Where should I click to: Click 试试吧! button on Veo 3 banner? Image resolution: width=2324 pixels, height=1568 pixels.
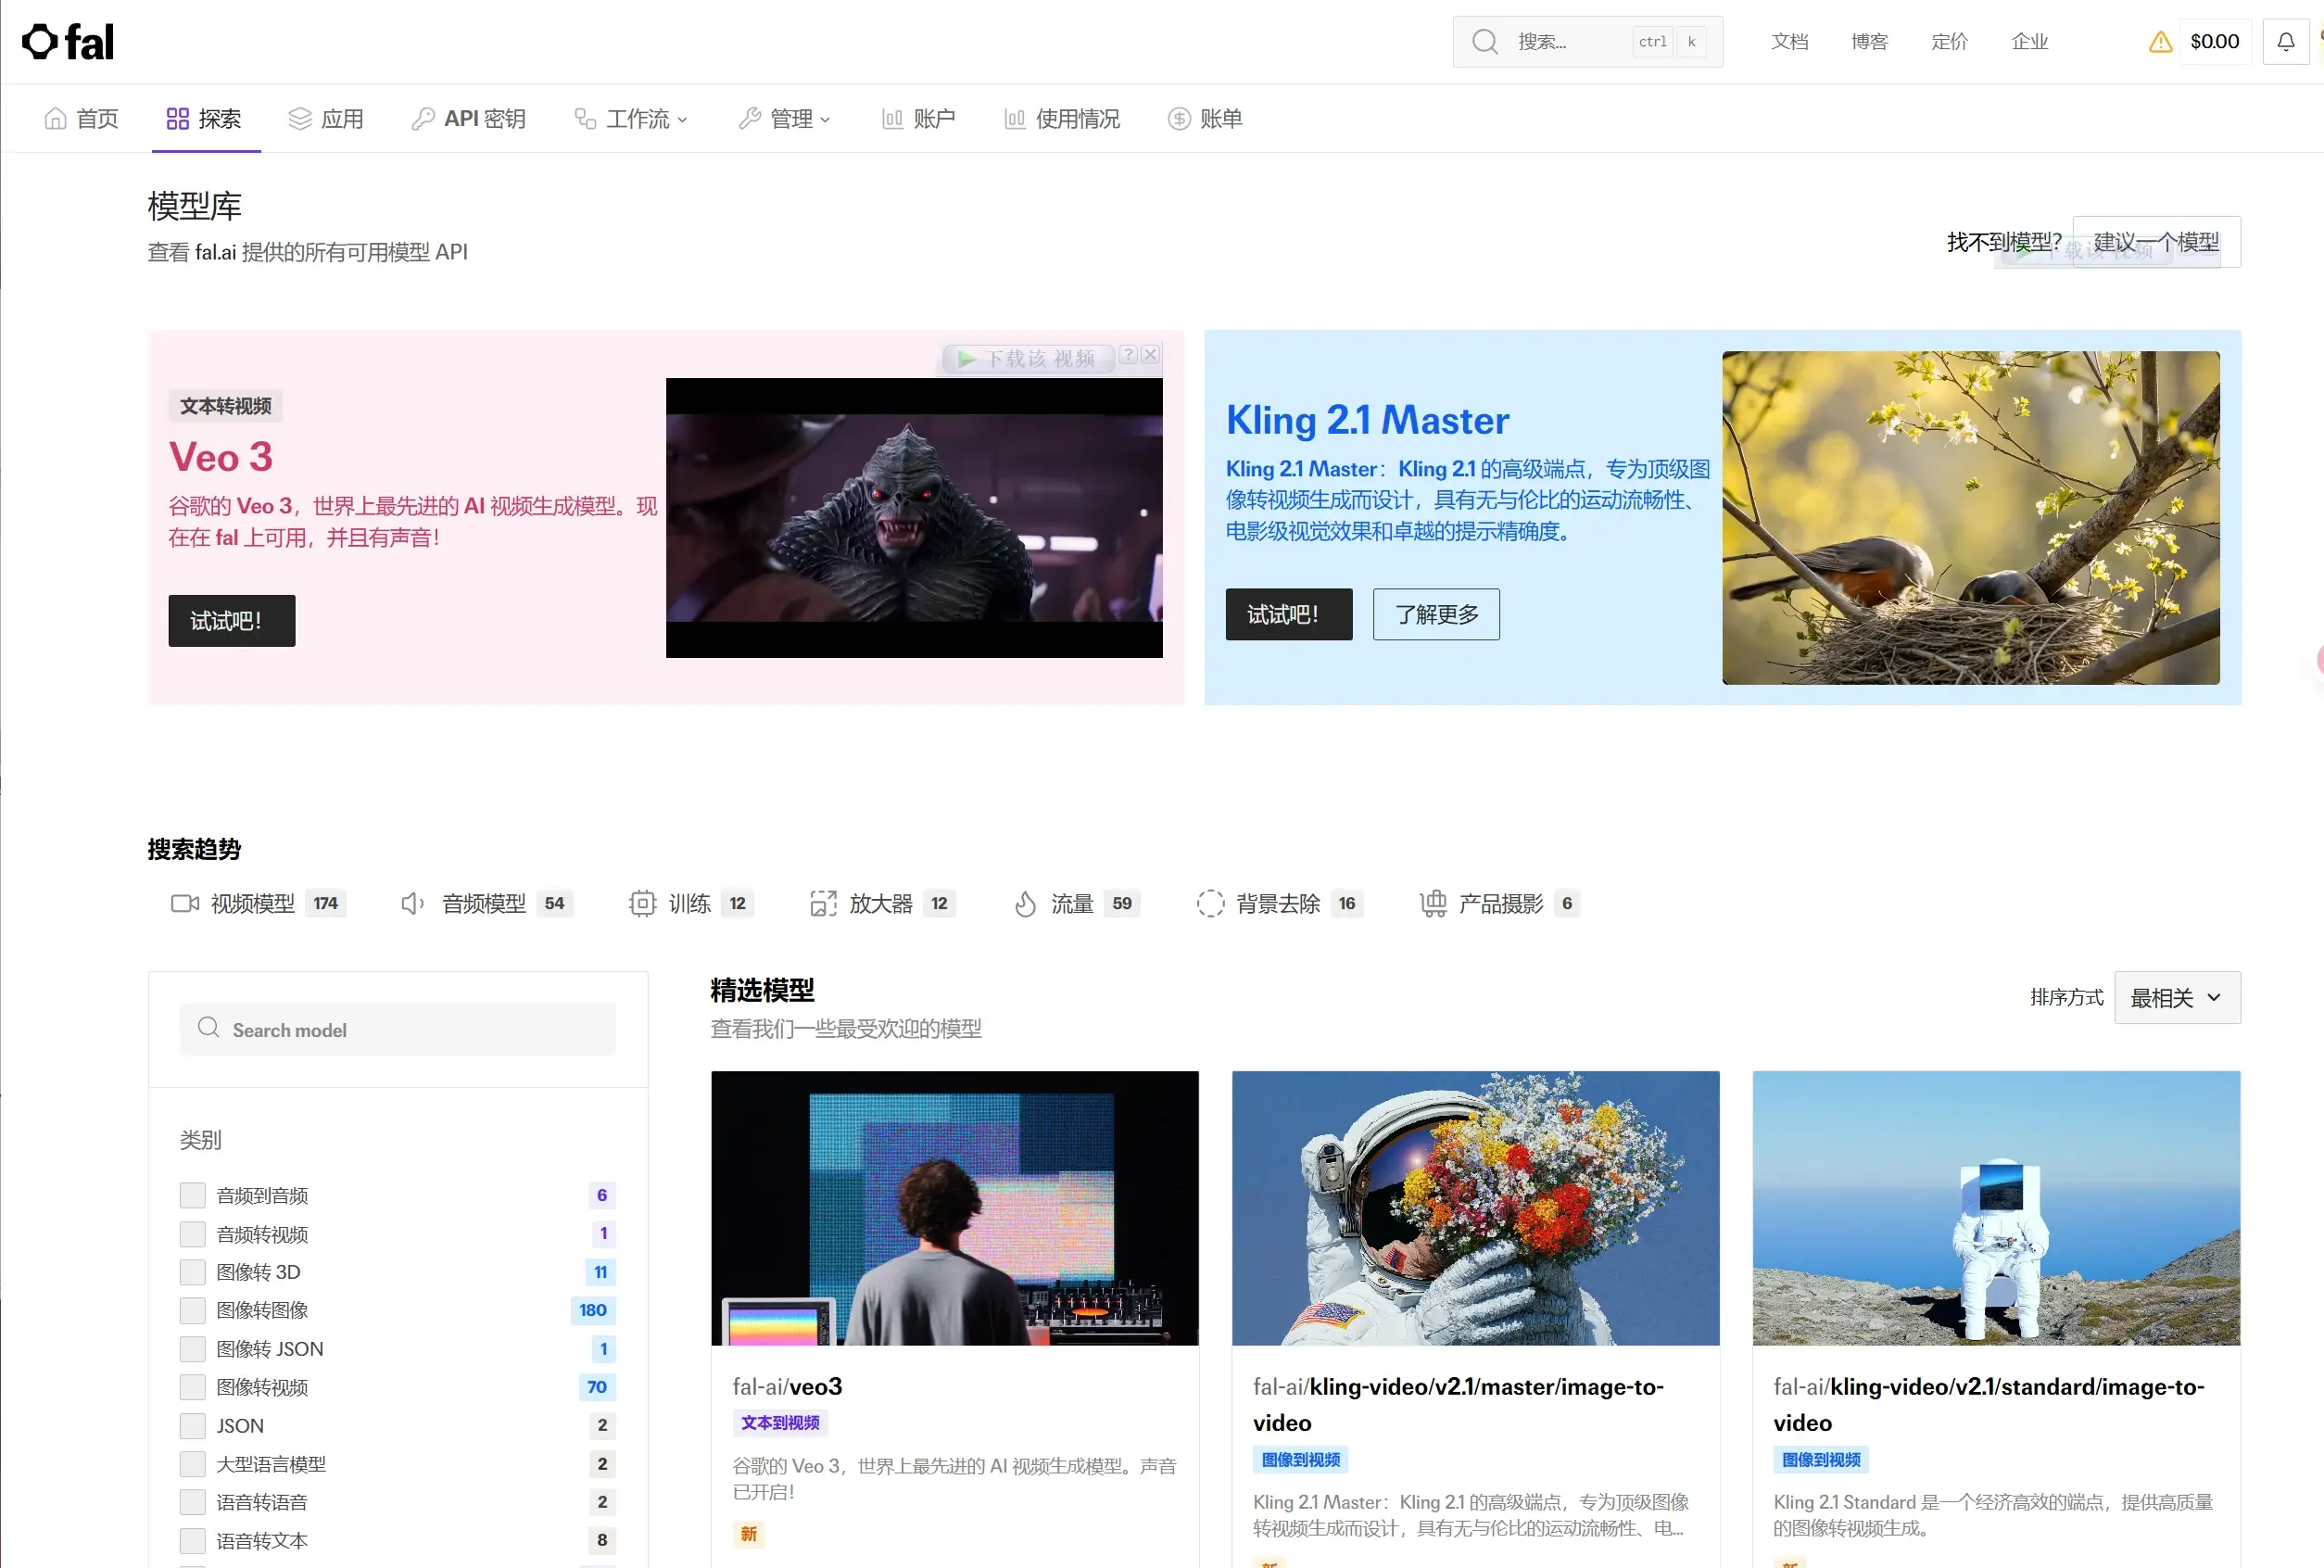click(231, 621)
